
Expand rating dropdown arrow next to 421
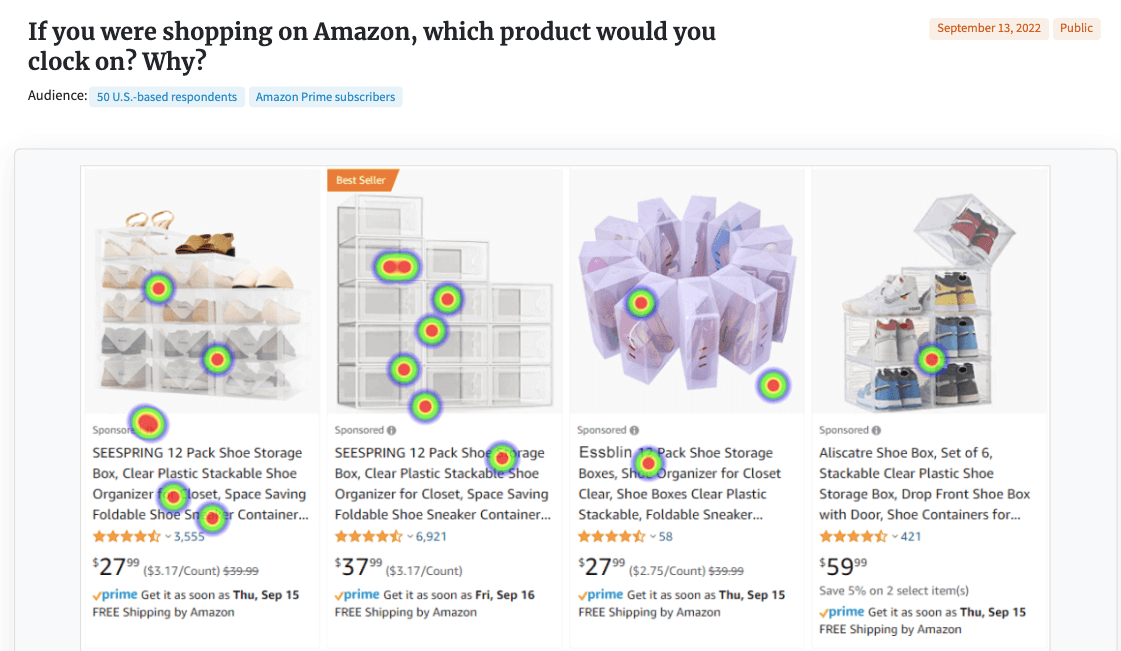895,537
